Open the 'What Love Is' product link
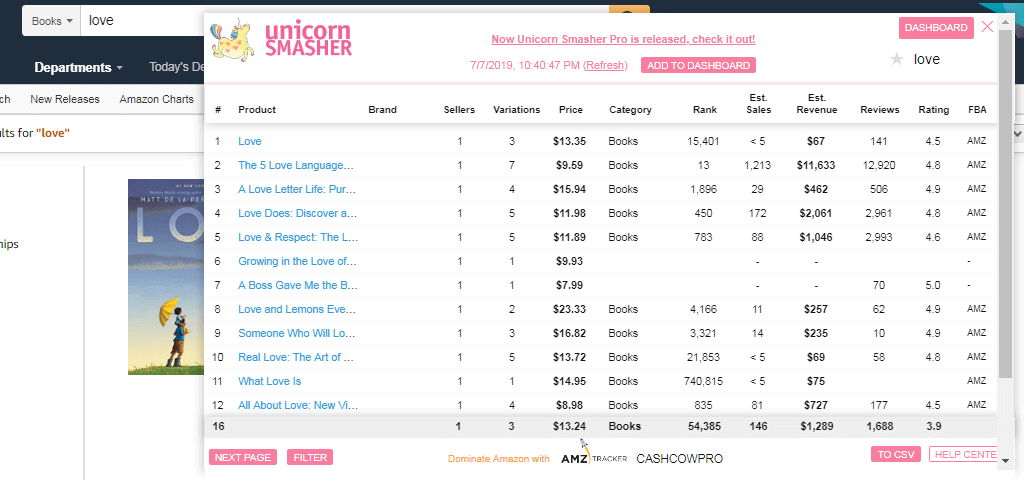The width and height of the screenshot is (1024, 480). coord(270,381)
